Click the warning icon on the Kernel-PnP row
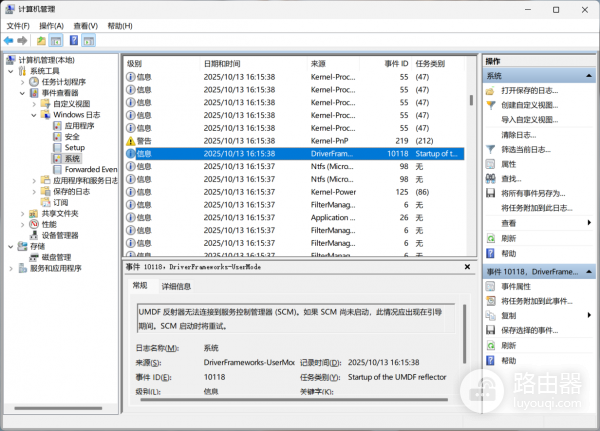Viewport: 600px width, 431px height. pyautogui.click(x=130, y=141)
